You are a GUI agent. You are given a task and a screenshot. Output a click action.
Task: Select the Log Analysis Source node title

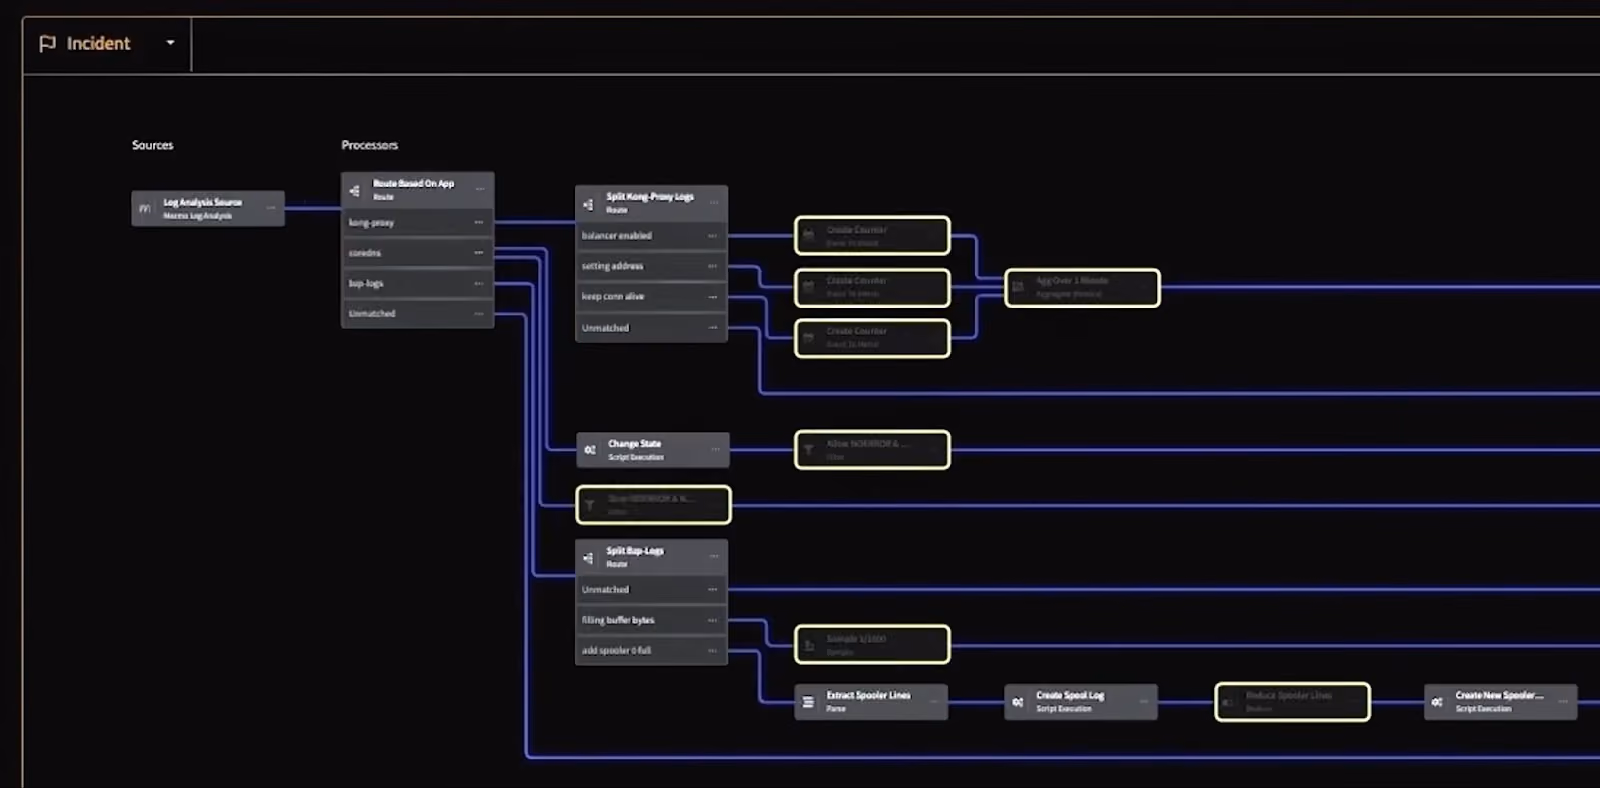[x=202, y=202]
